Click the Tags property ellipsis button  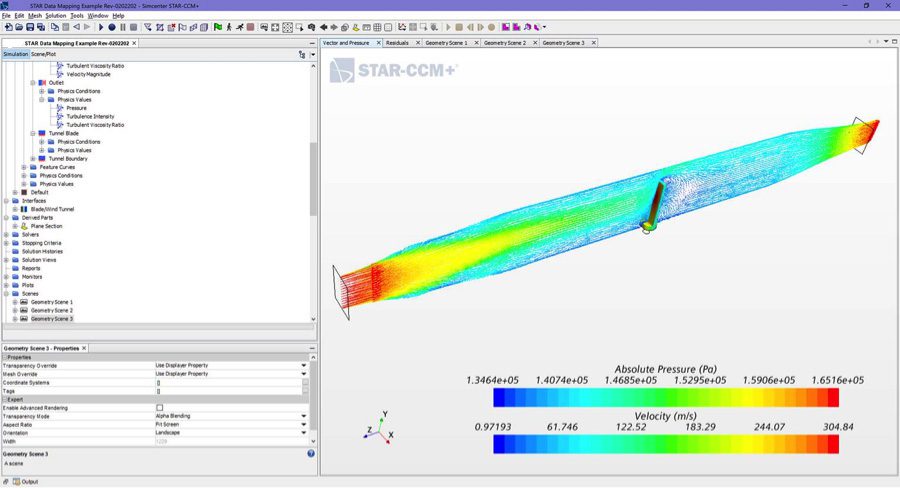[305, 391]
